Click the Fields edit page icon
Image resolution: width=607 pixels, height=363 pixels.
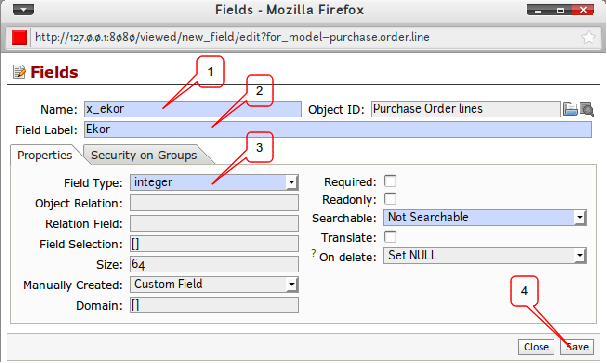(19, 72)
